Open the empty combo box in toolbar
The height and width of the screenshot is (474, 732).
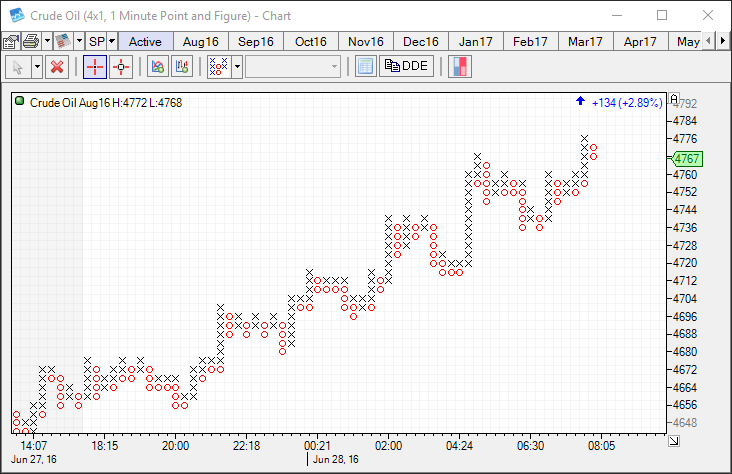pos(293,67)
